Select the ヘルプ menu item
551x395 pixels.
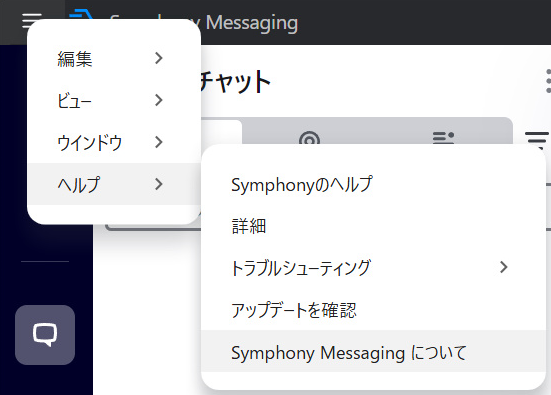(x=114, y=184)
